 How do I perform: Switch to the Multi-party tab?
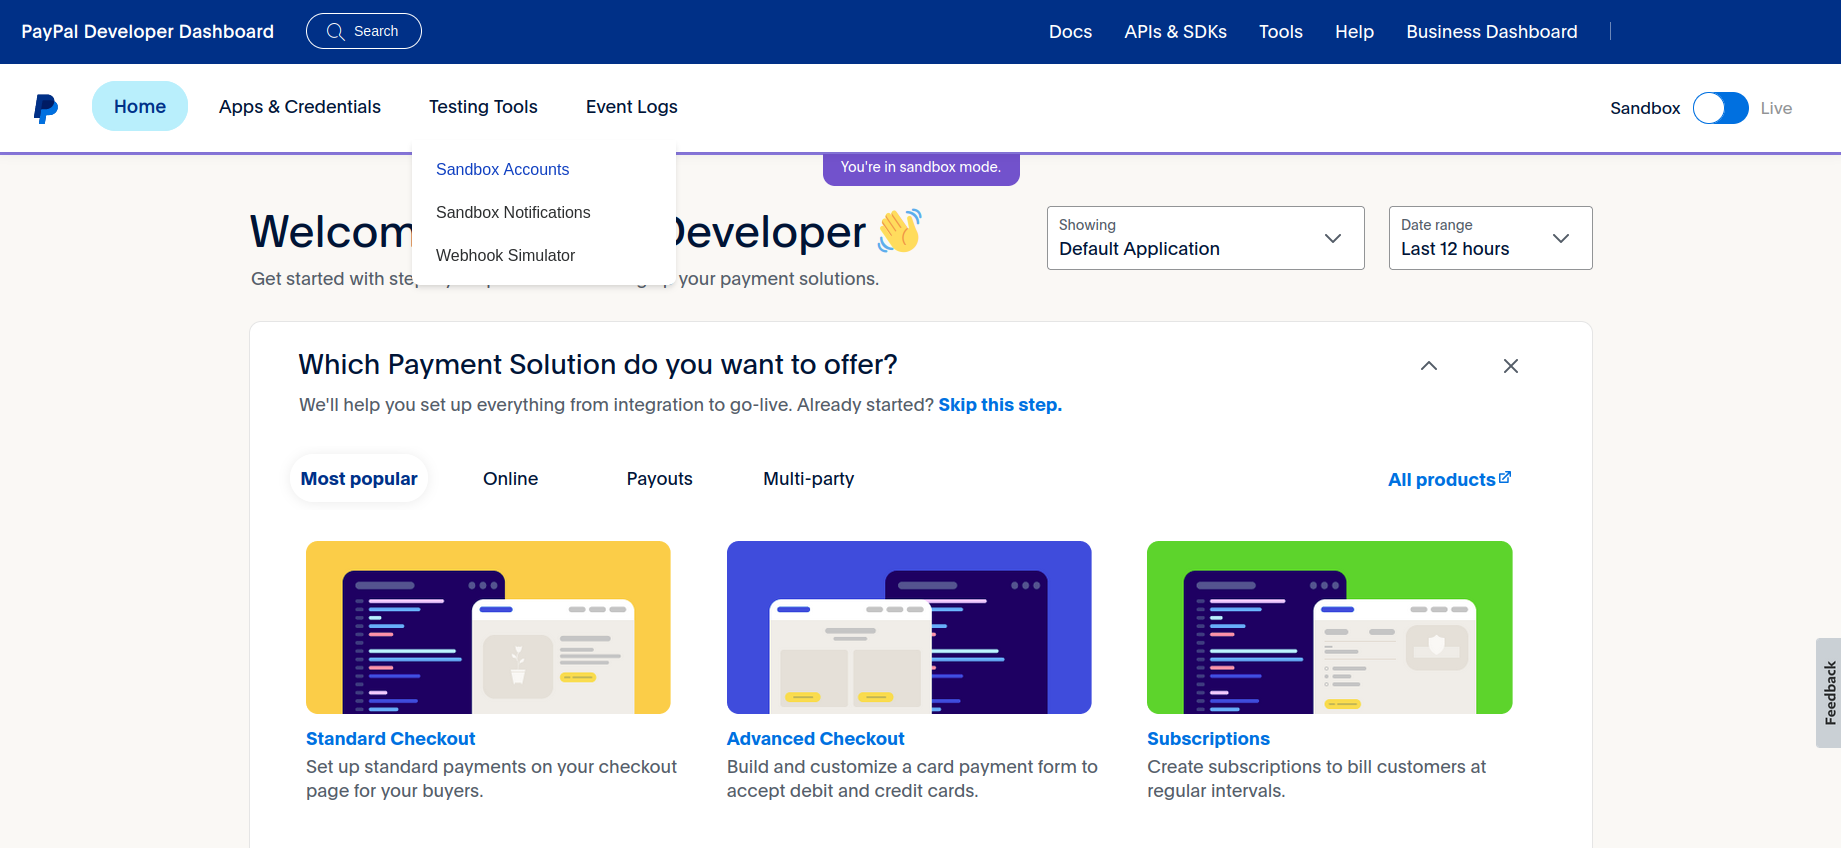809,479
